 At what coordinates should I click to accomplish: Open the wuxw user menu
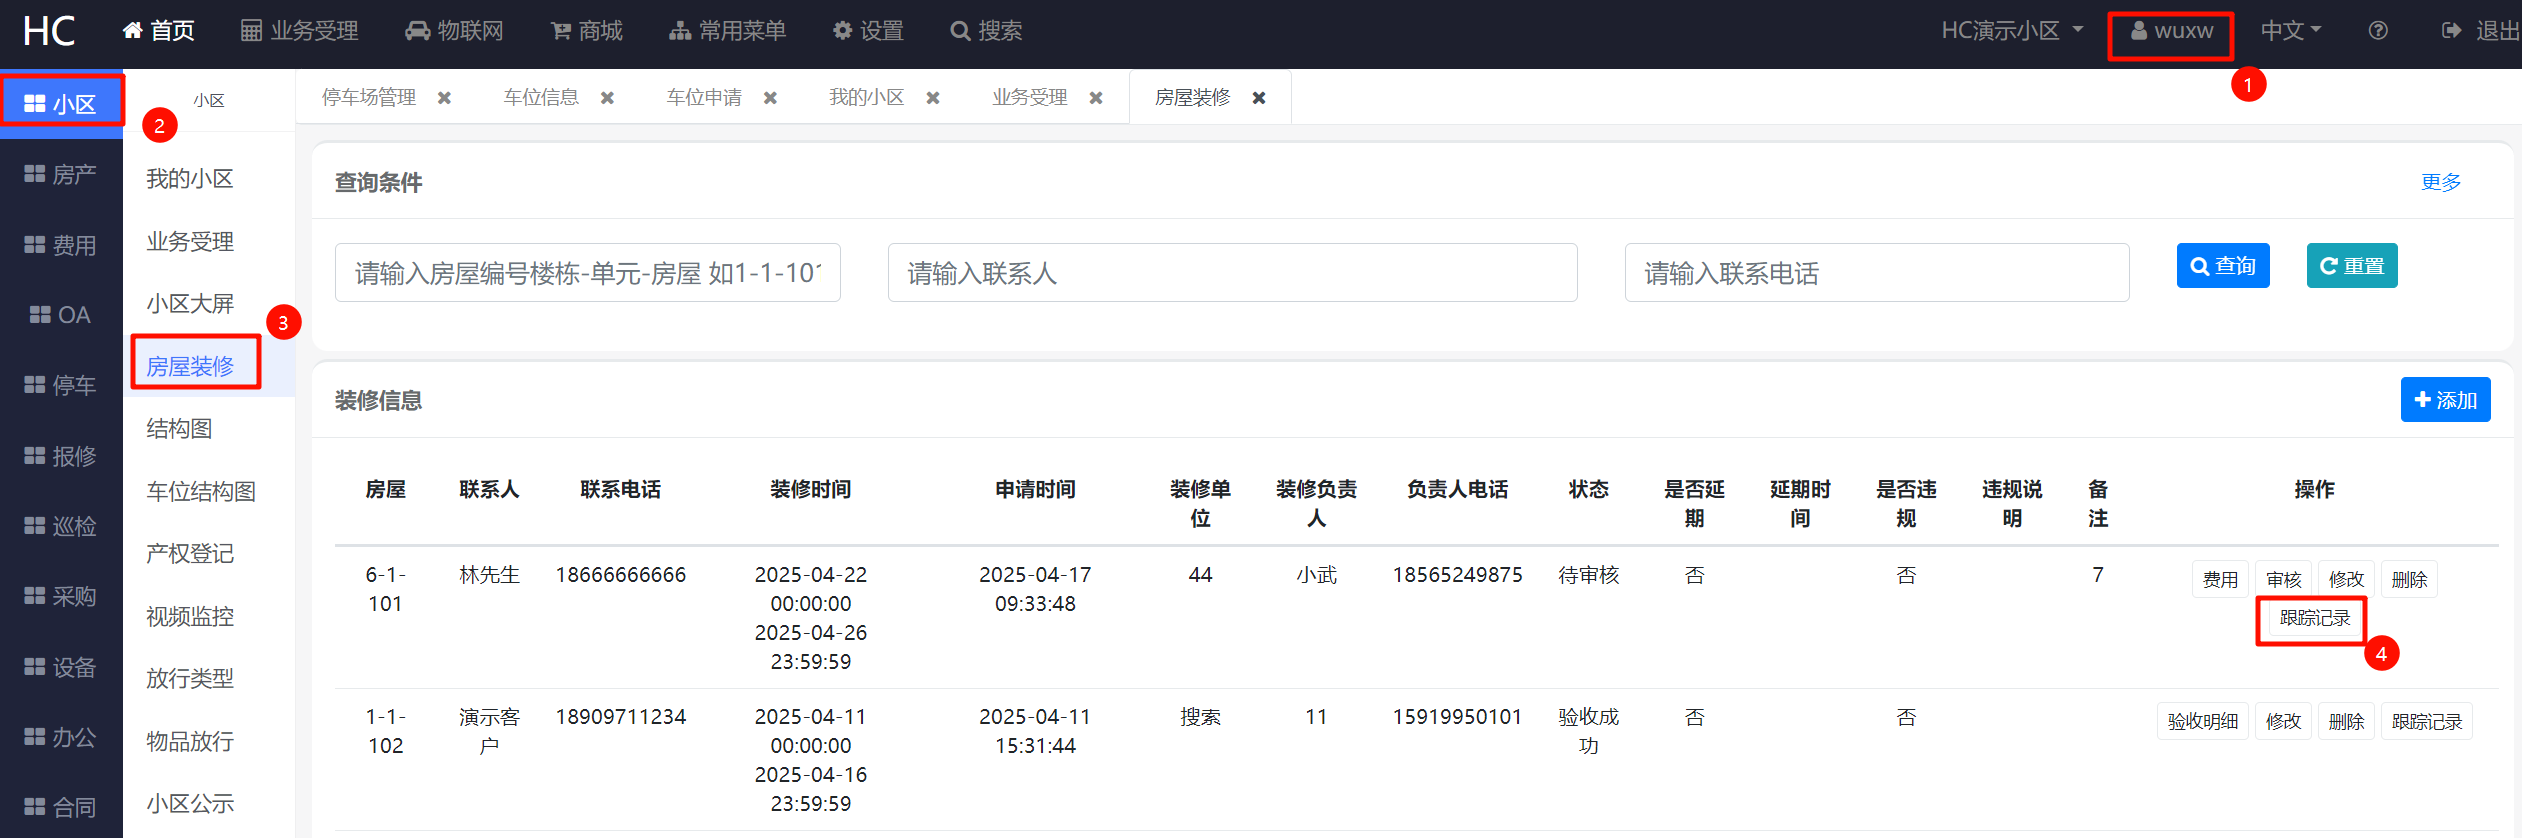click(2171, 31)
